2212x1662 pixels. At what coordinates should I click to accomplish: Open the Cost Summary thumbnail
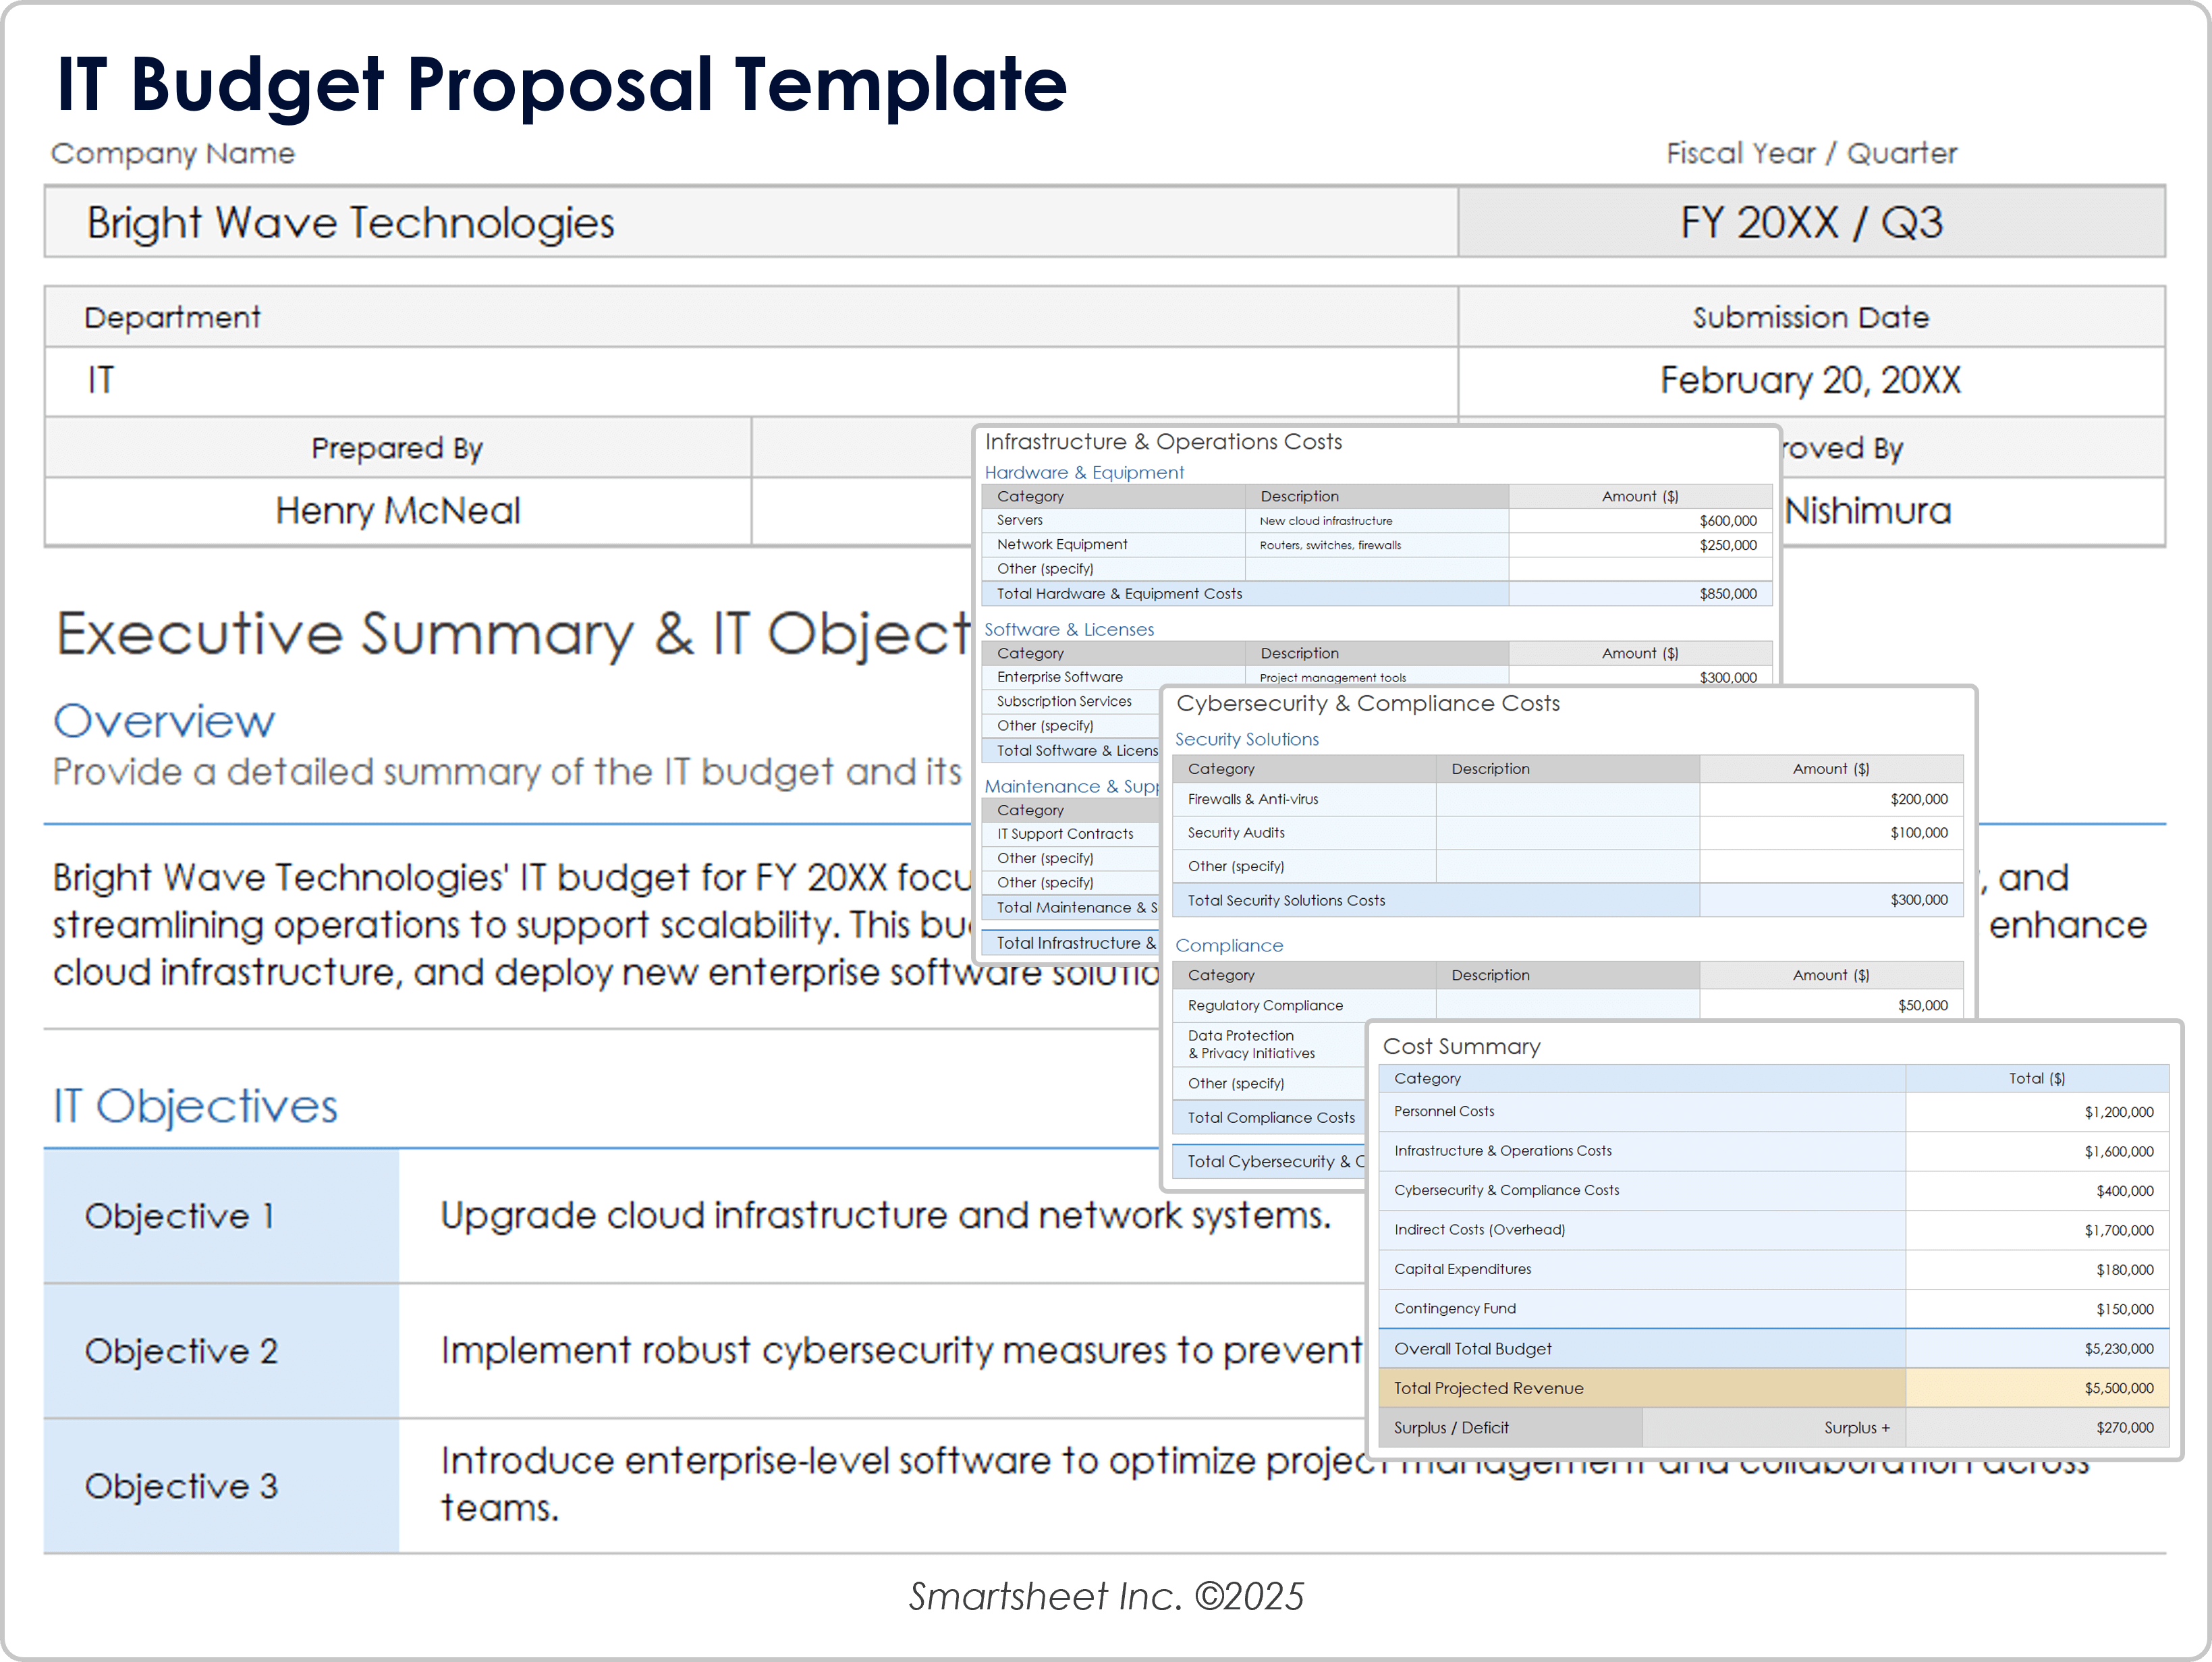pos(1461,1046)
